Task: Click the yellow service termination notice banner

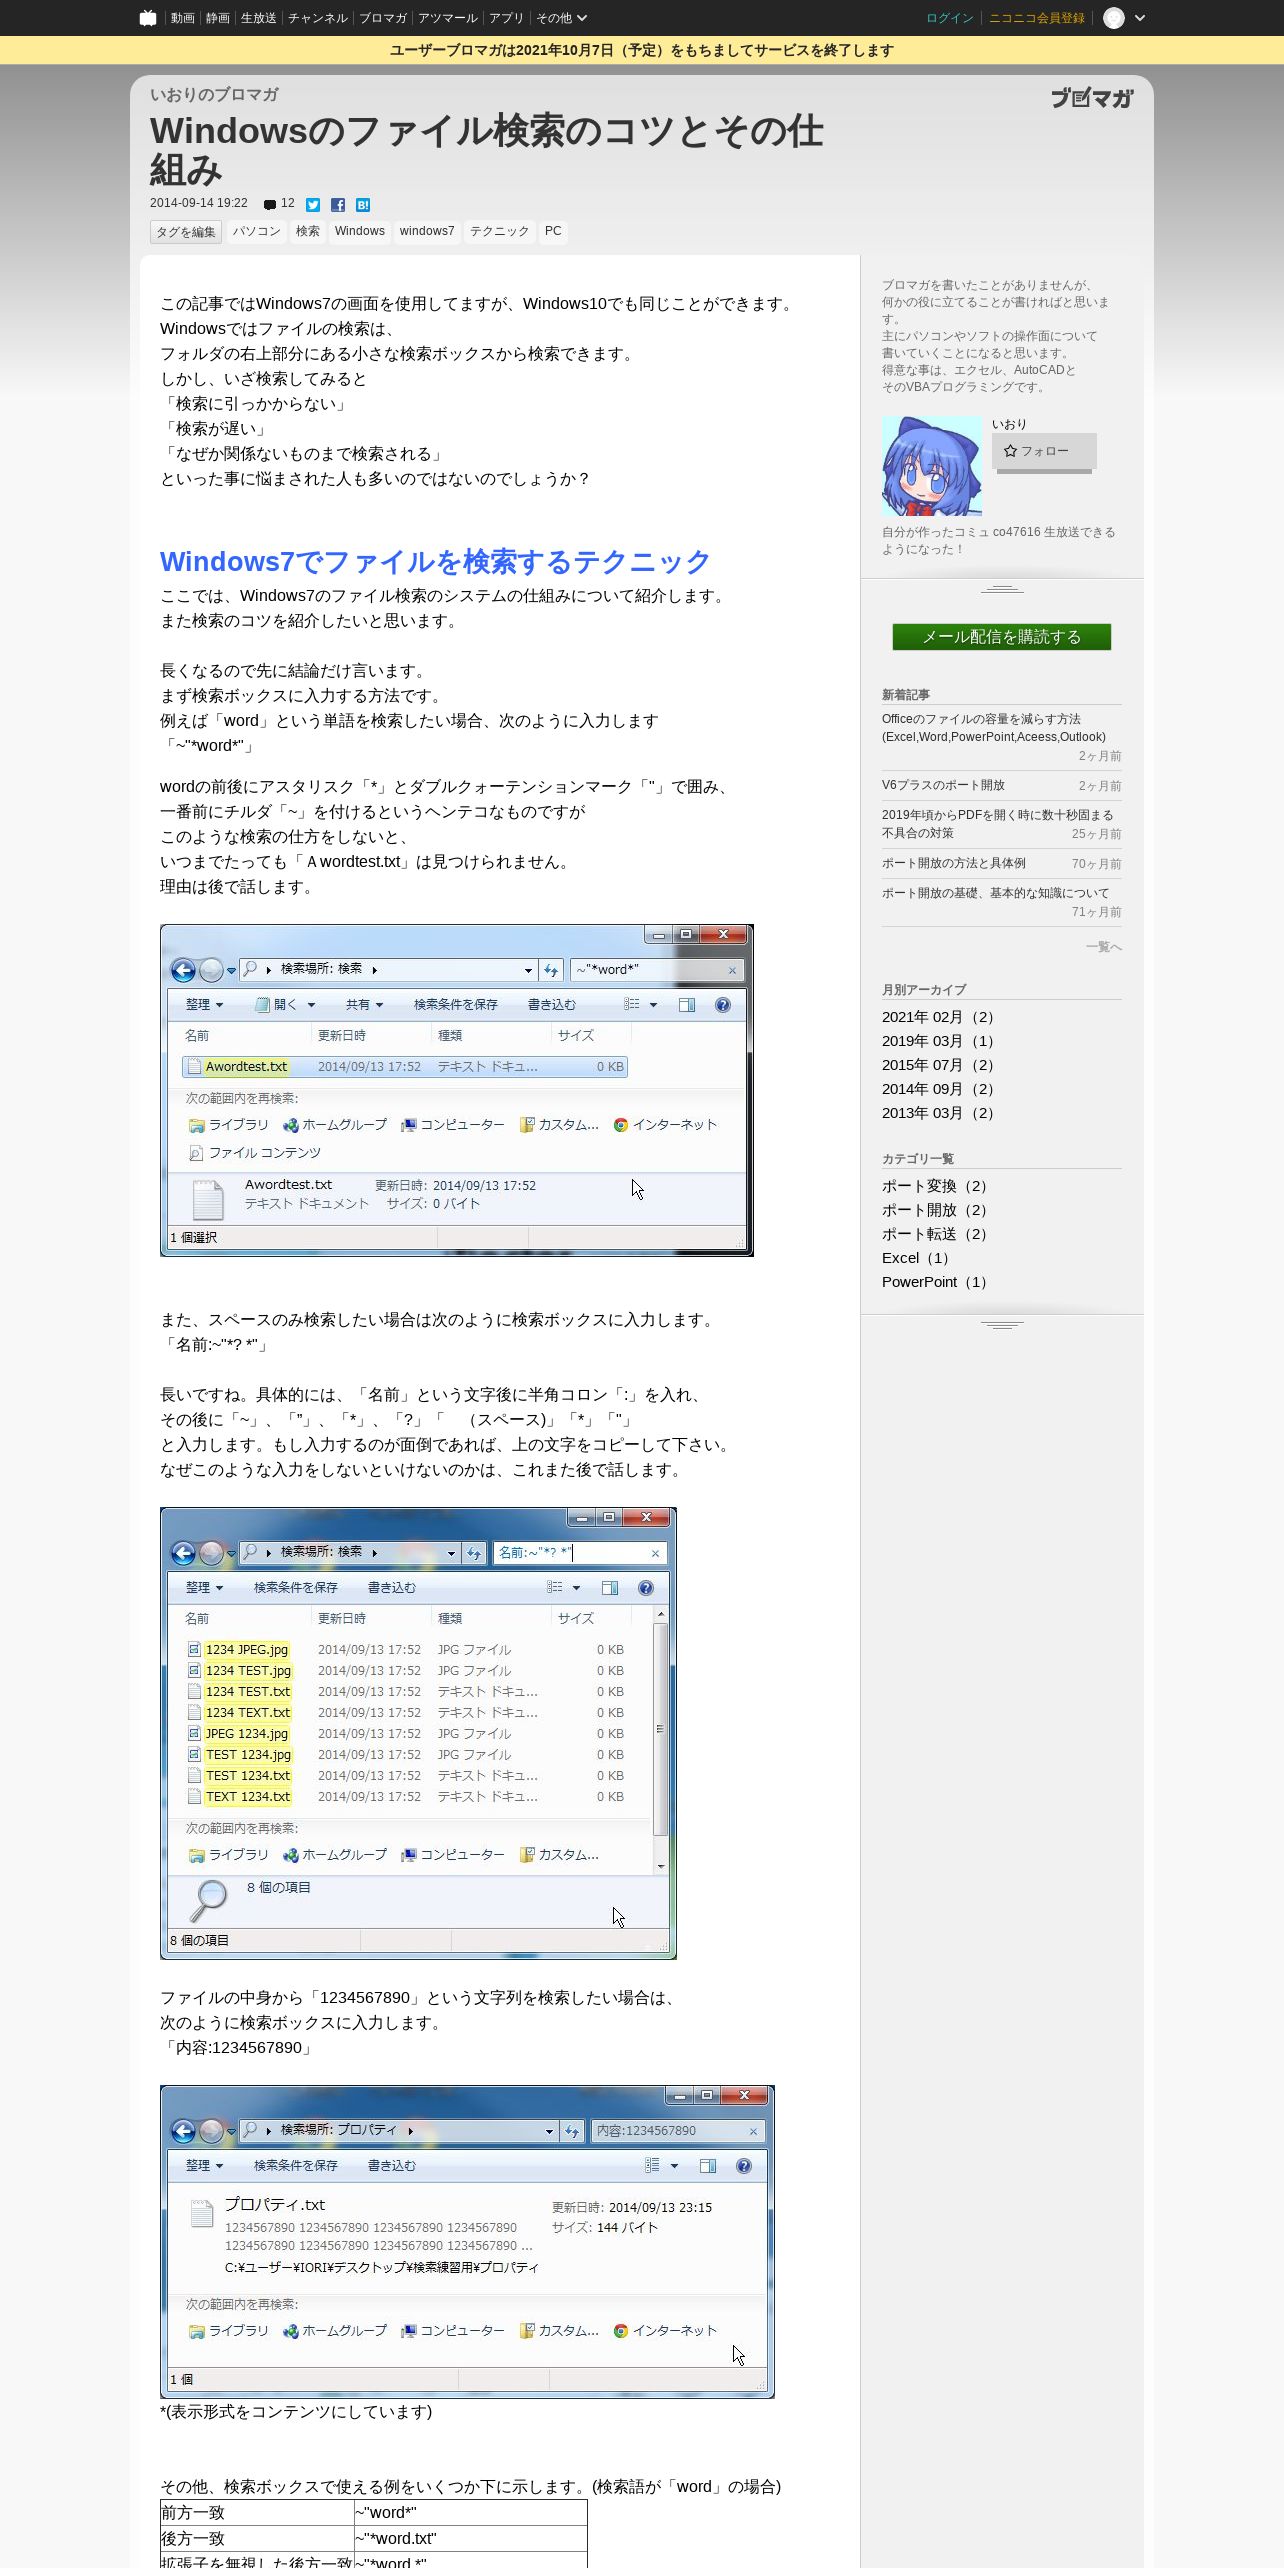Action: click(x=642, y=50)
